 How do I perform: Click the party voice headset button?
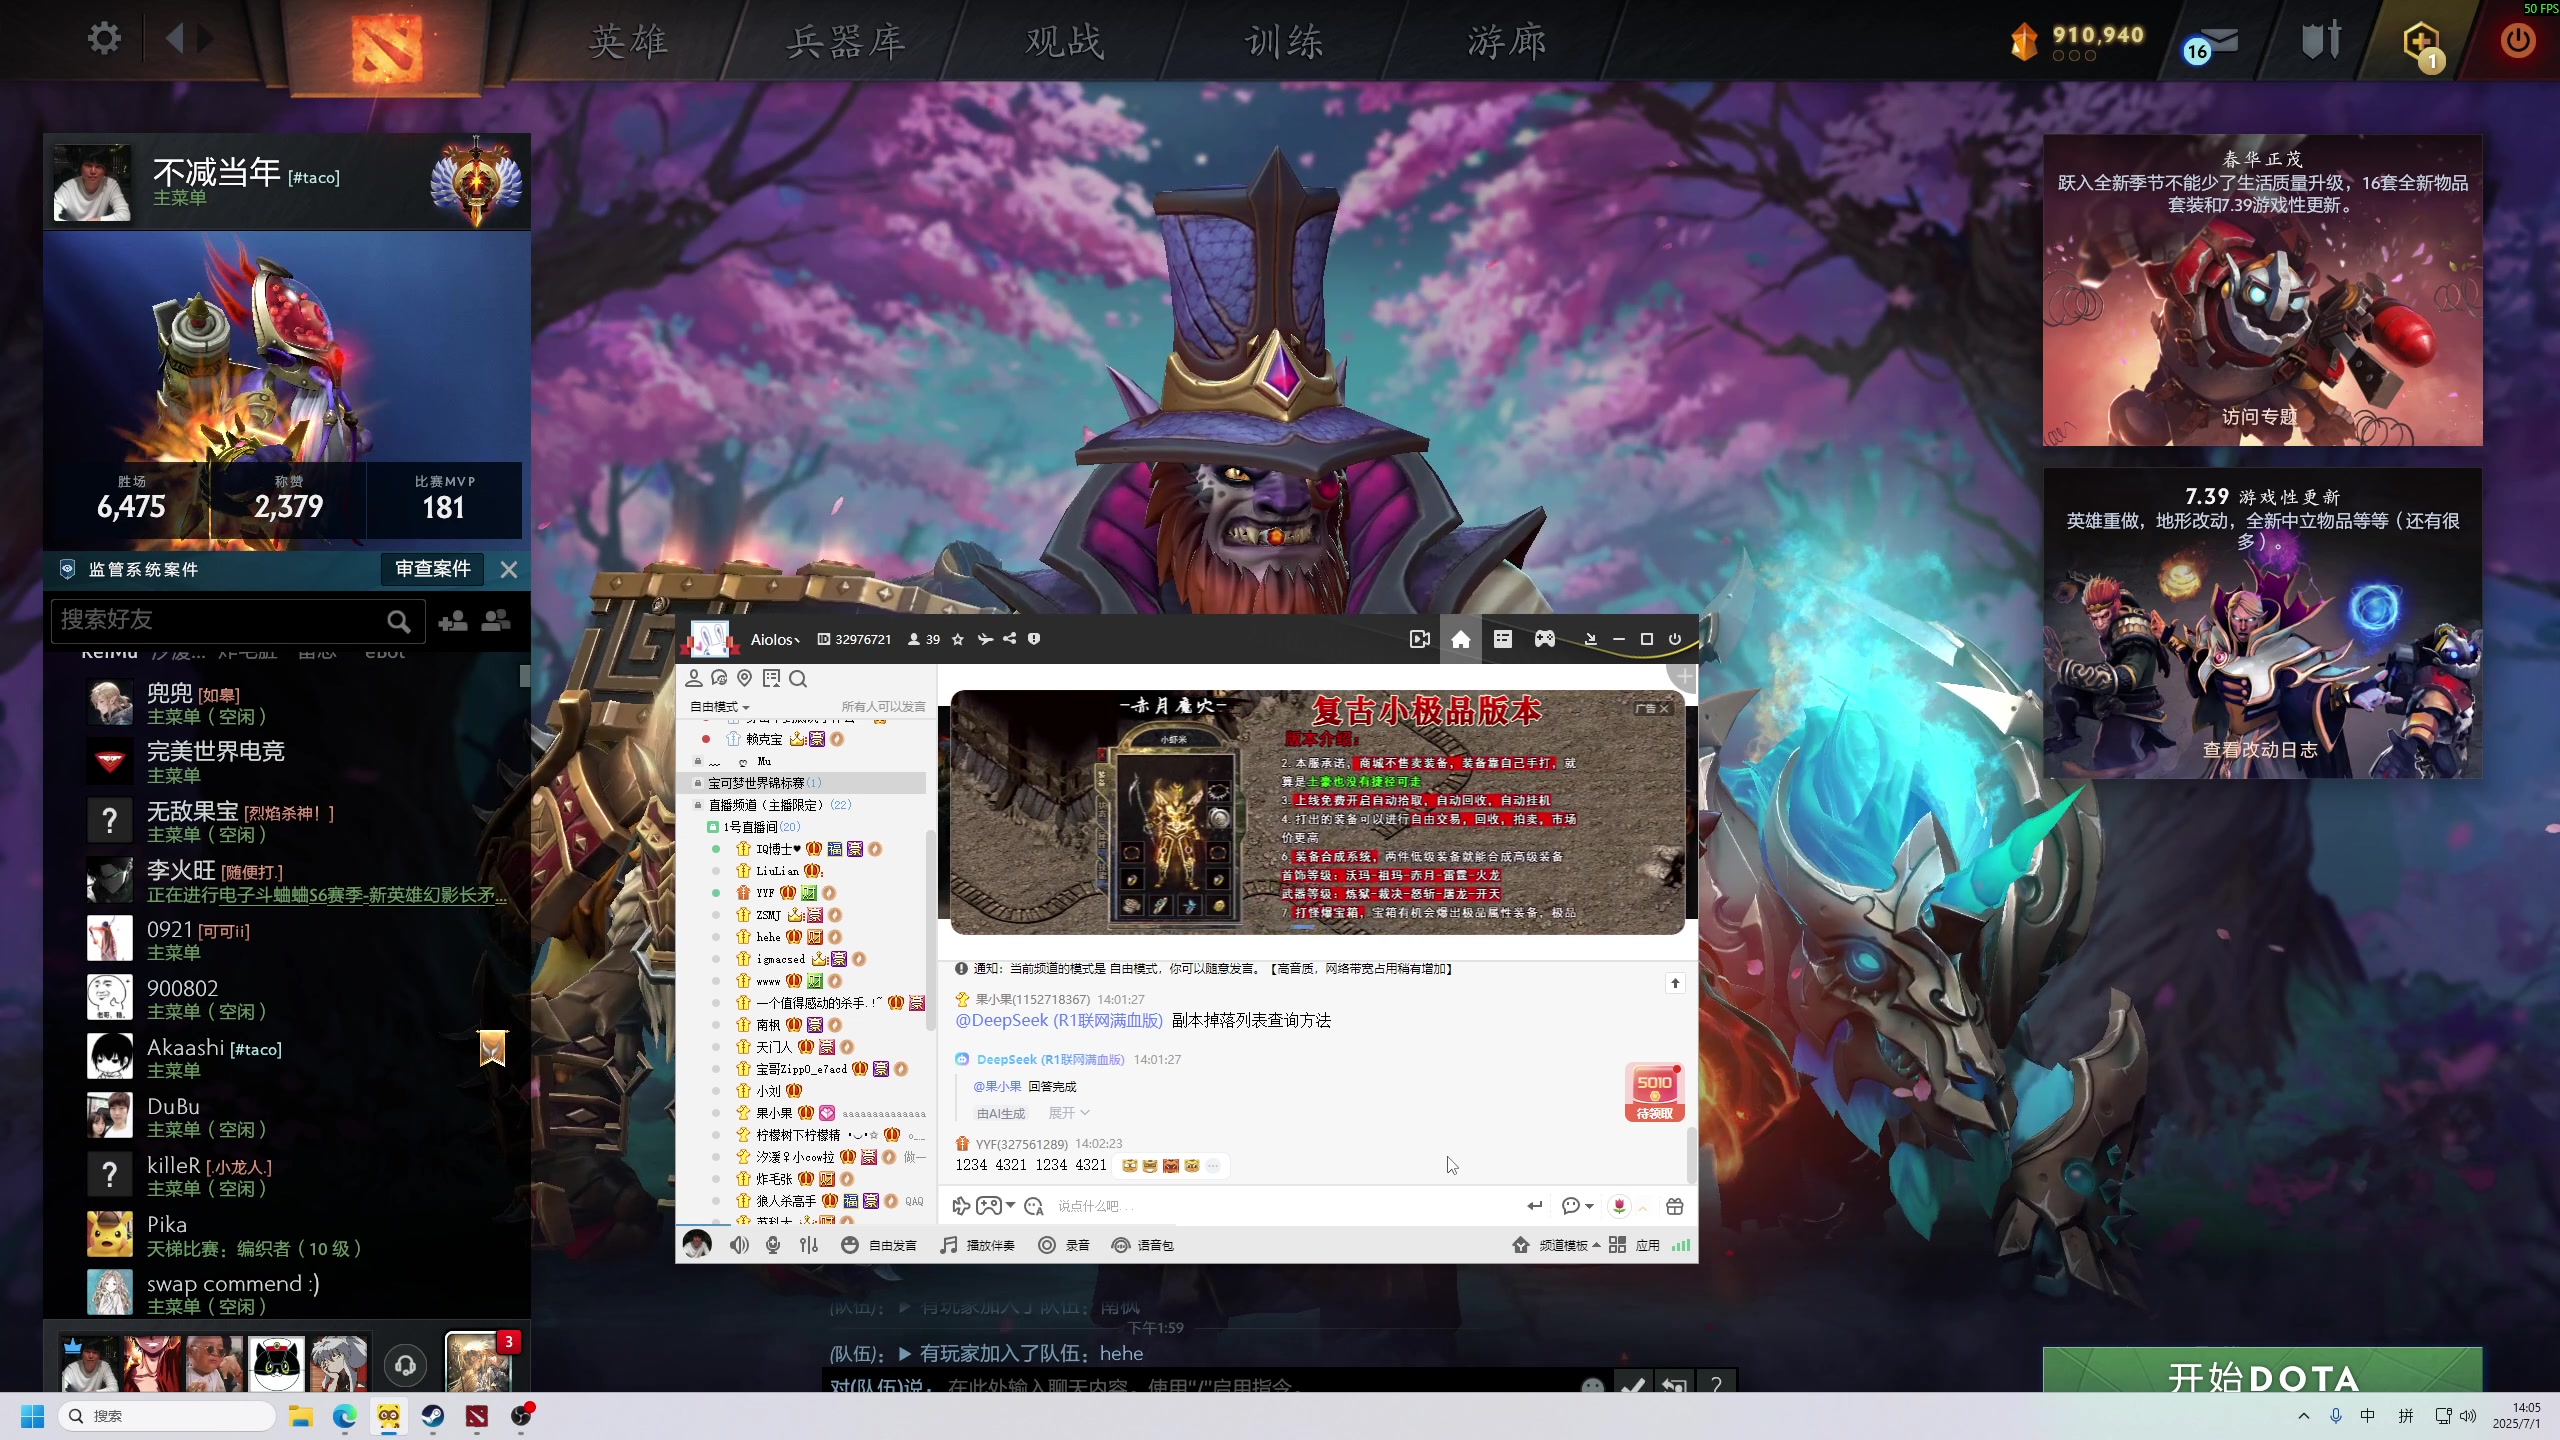405,1365
